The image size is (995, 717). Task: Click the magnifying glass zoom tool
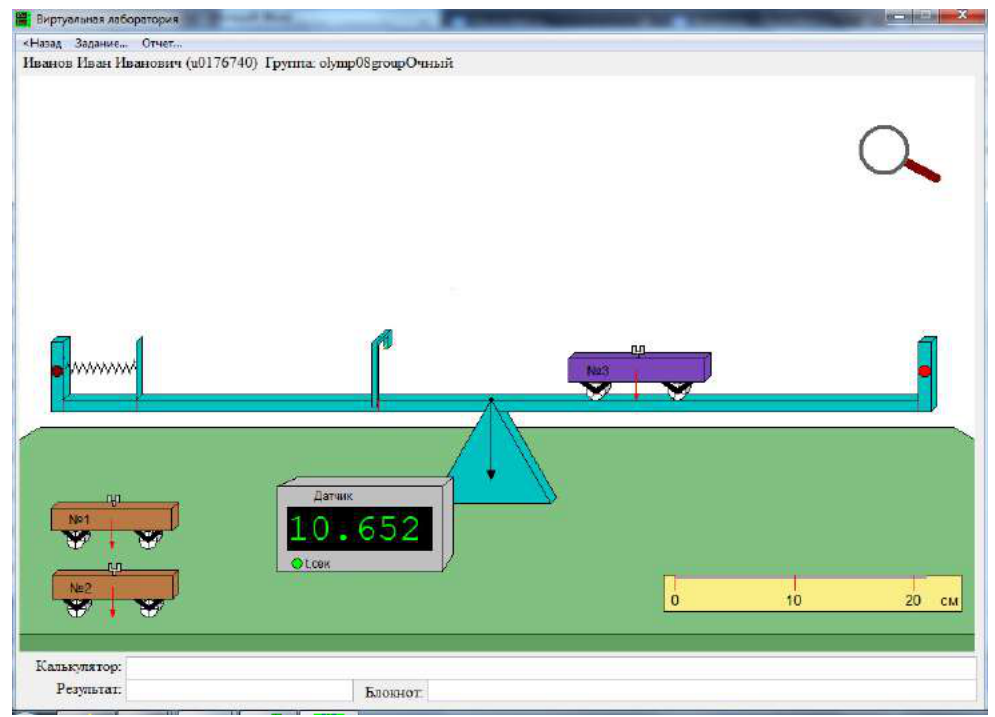tap(899, 154)
